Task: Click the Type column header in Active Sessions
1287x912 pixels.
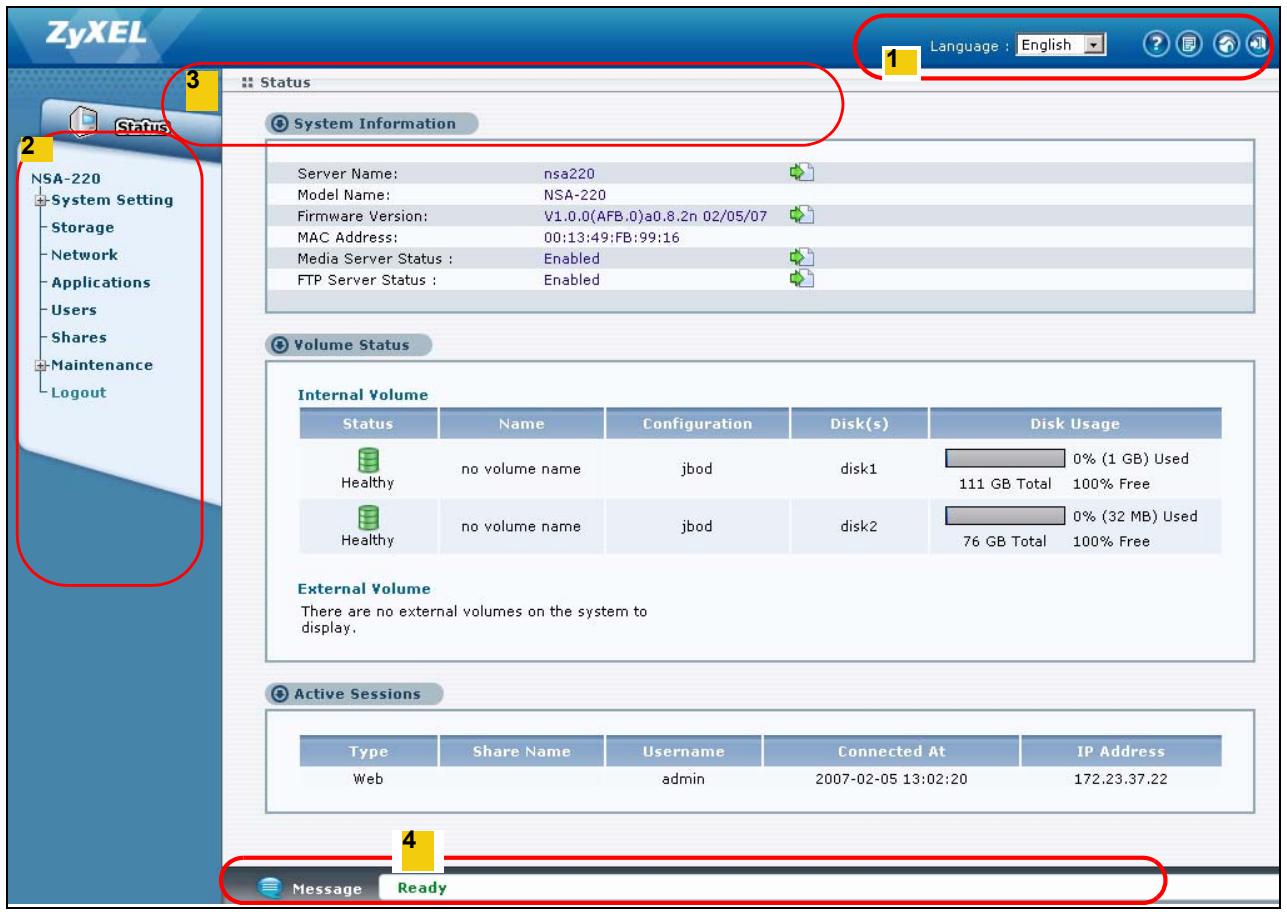Action: coord(368,750)
